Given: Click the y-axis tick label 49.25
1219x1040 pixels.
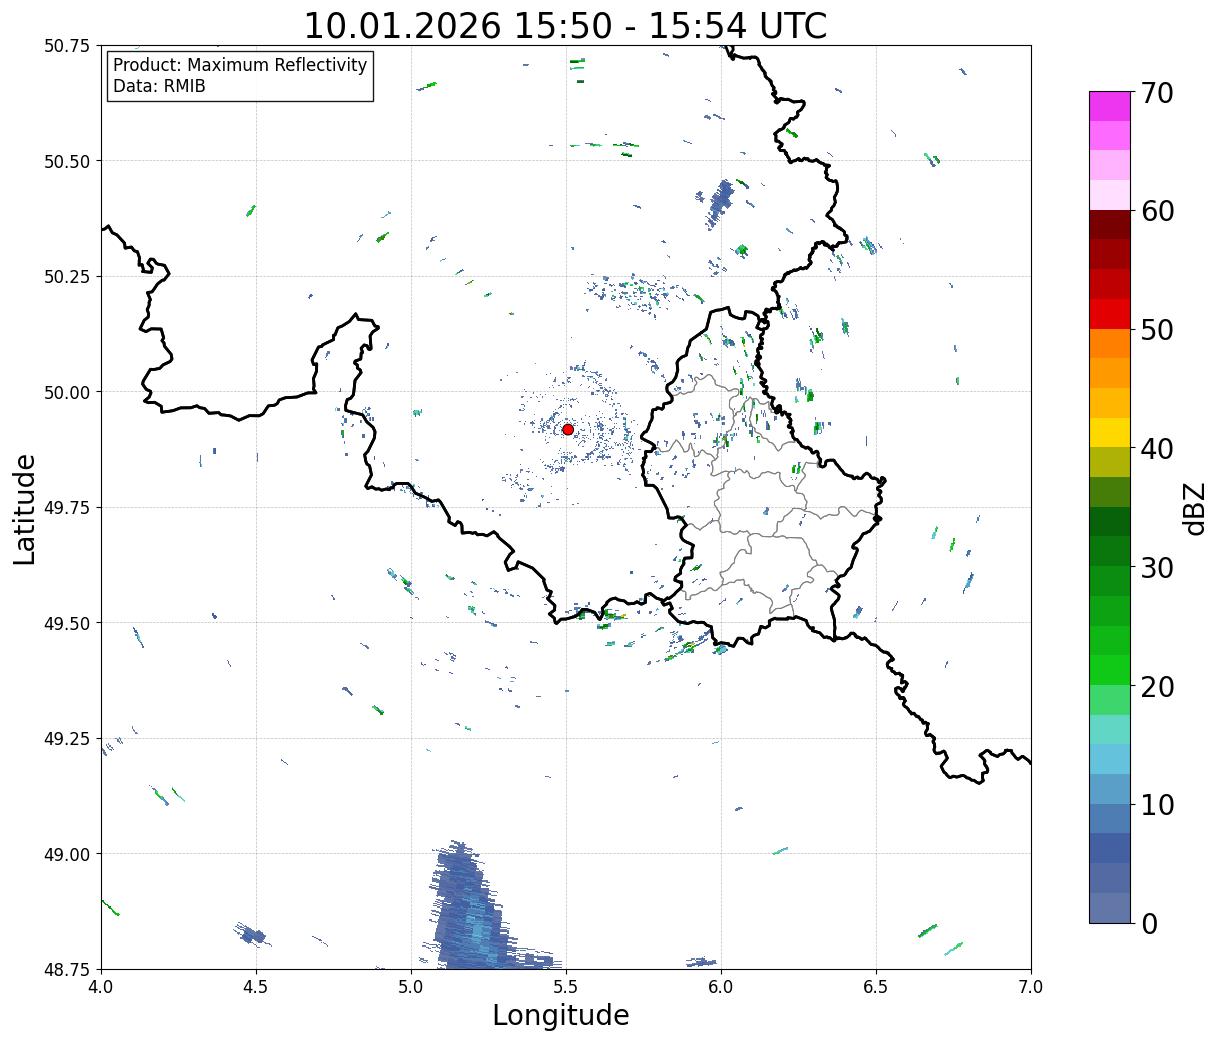Looking at the screenshot, I should coord(68,739).
